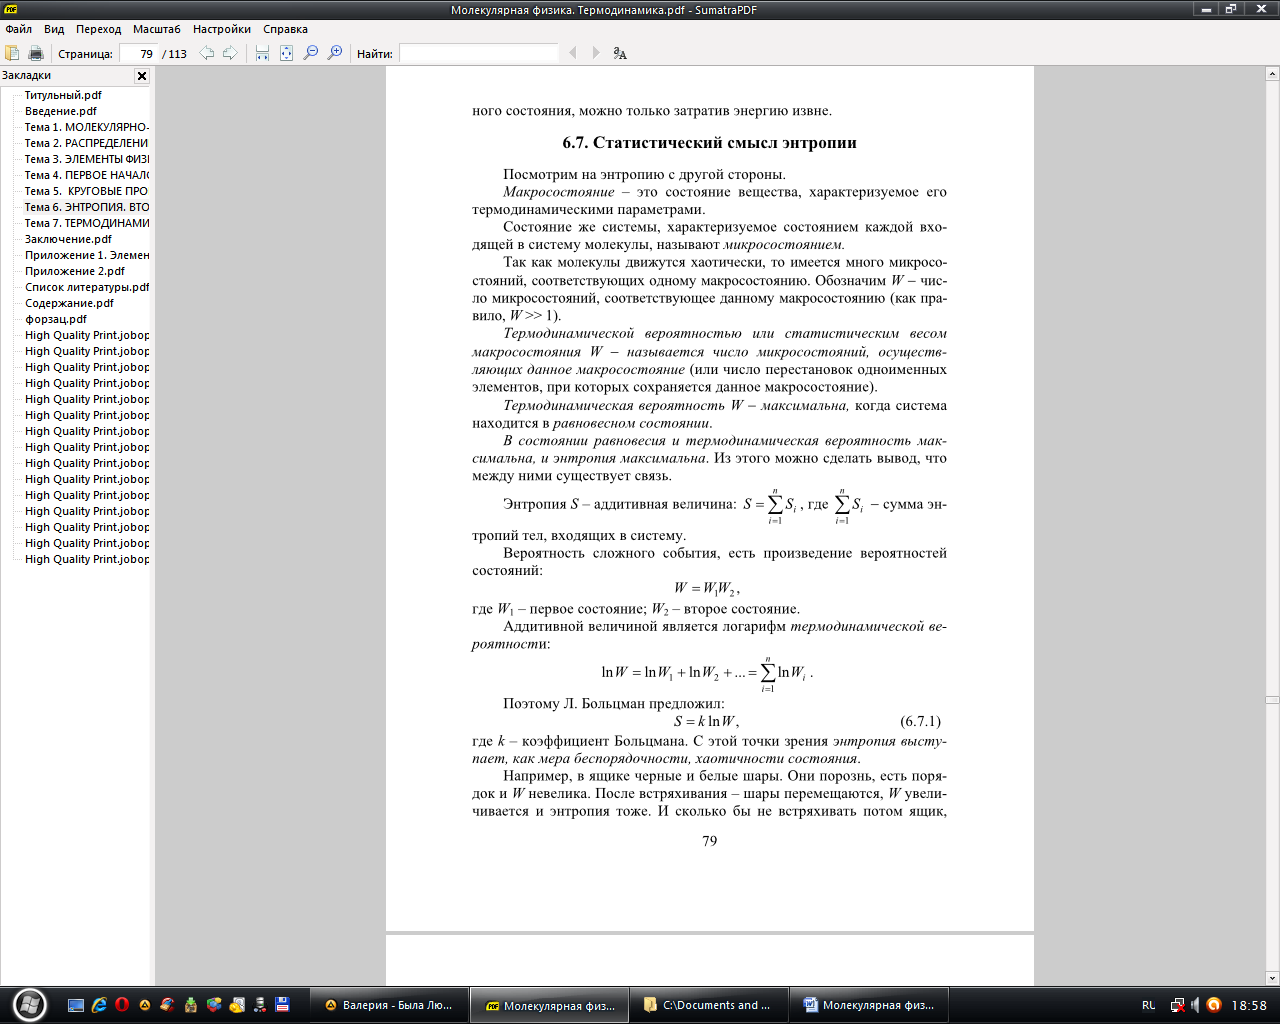Select bookmark форзац.pdf

[56, 319]
